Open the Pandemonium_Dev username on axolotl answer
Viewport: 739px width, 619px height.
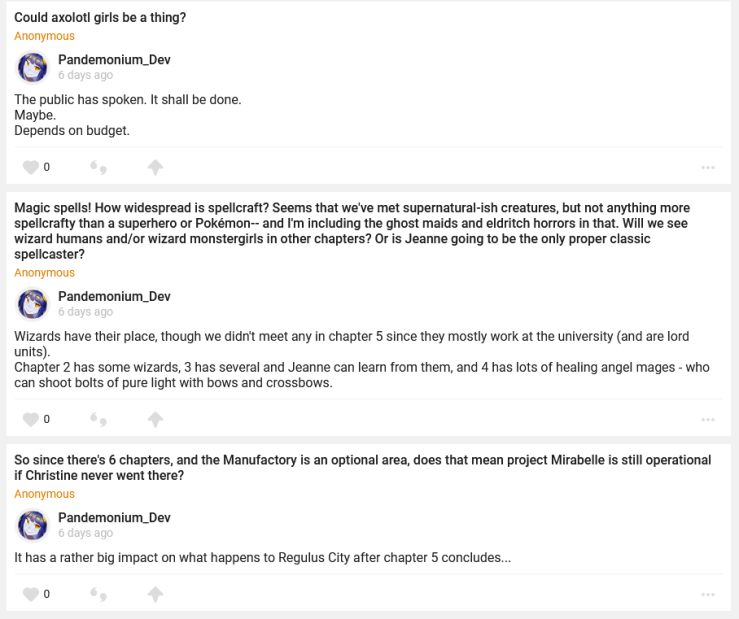click(114, 60)
